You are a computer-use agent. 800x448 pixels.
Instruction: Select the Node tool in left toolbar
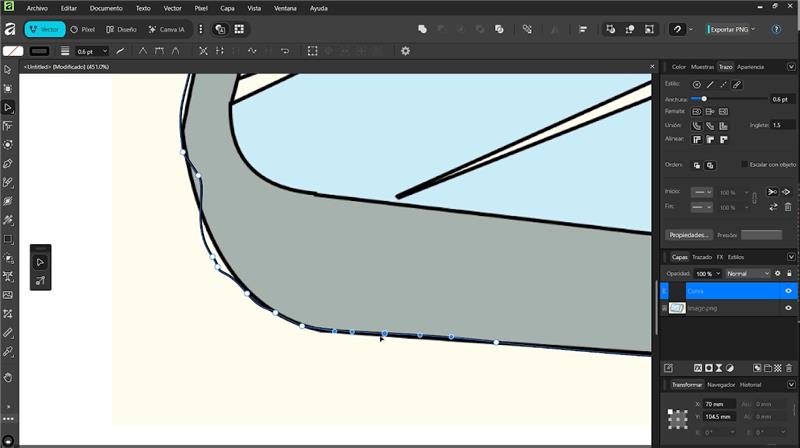tap(8, 107)
